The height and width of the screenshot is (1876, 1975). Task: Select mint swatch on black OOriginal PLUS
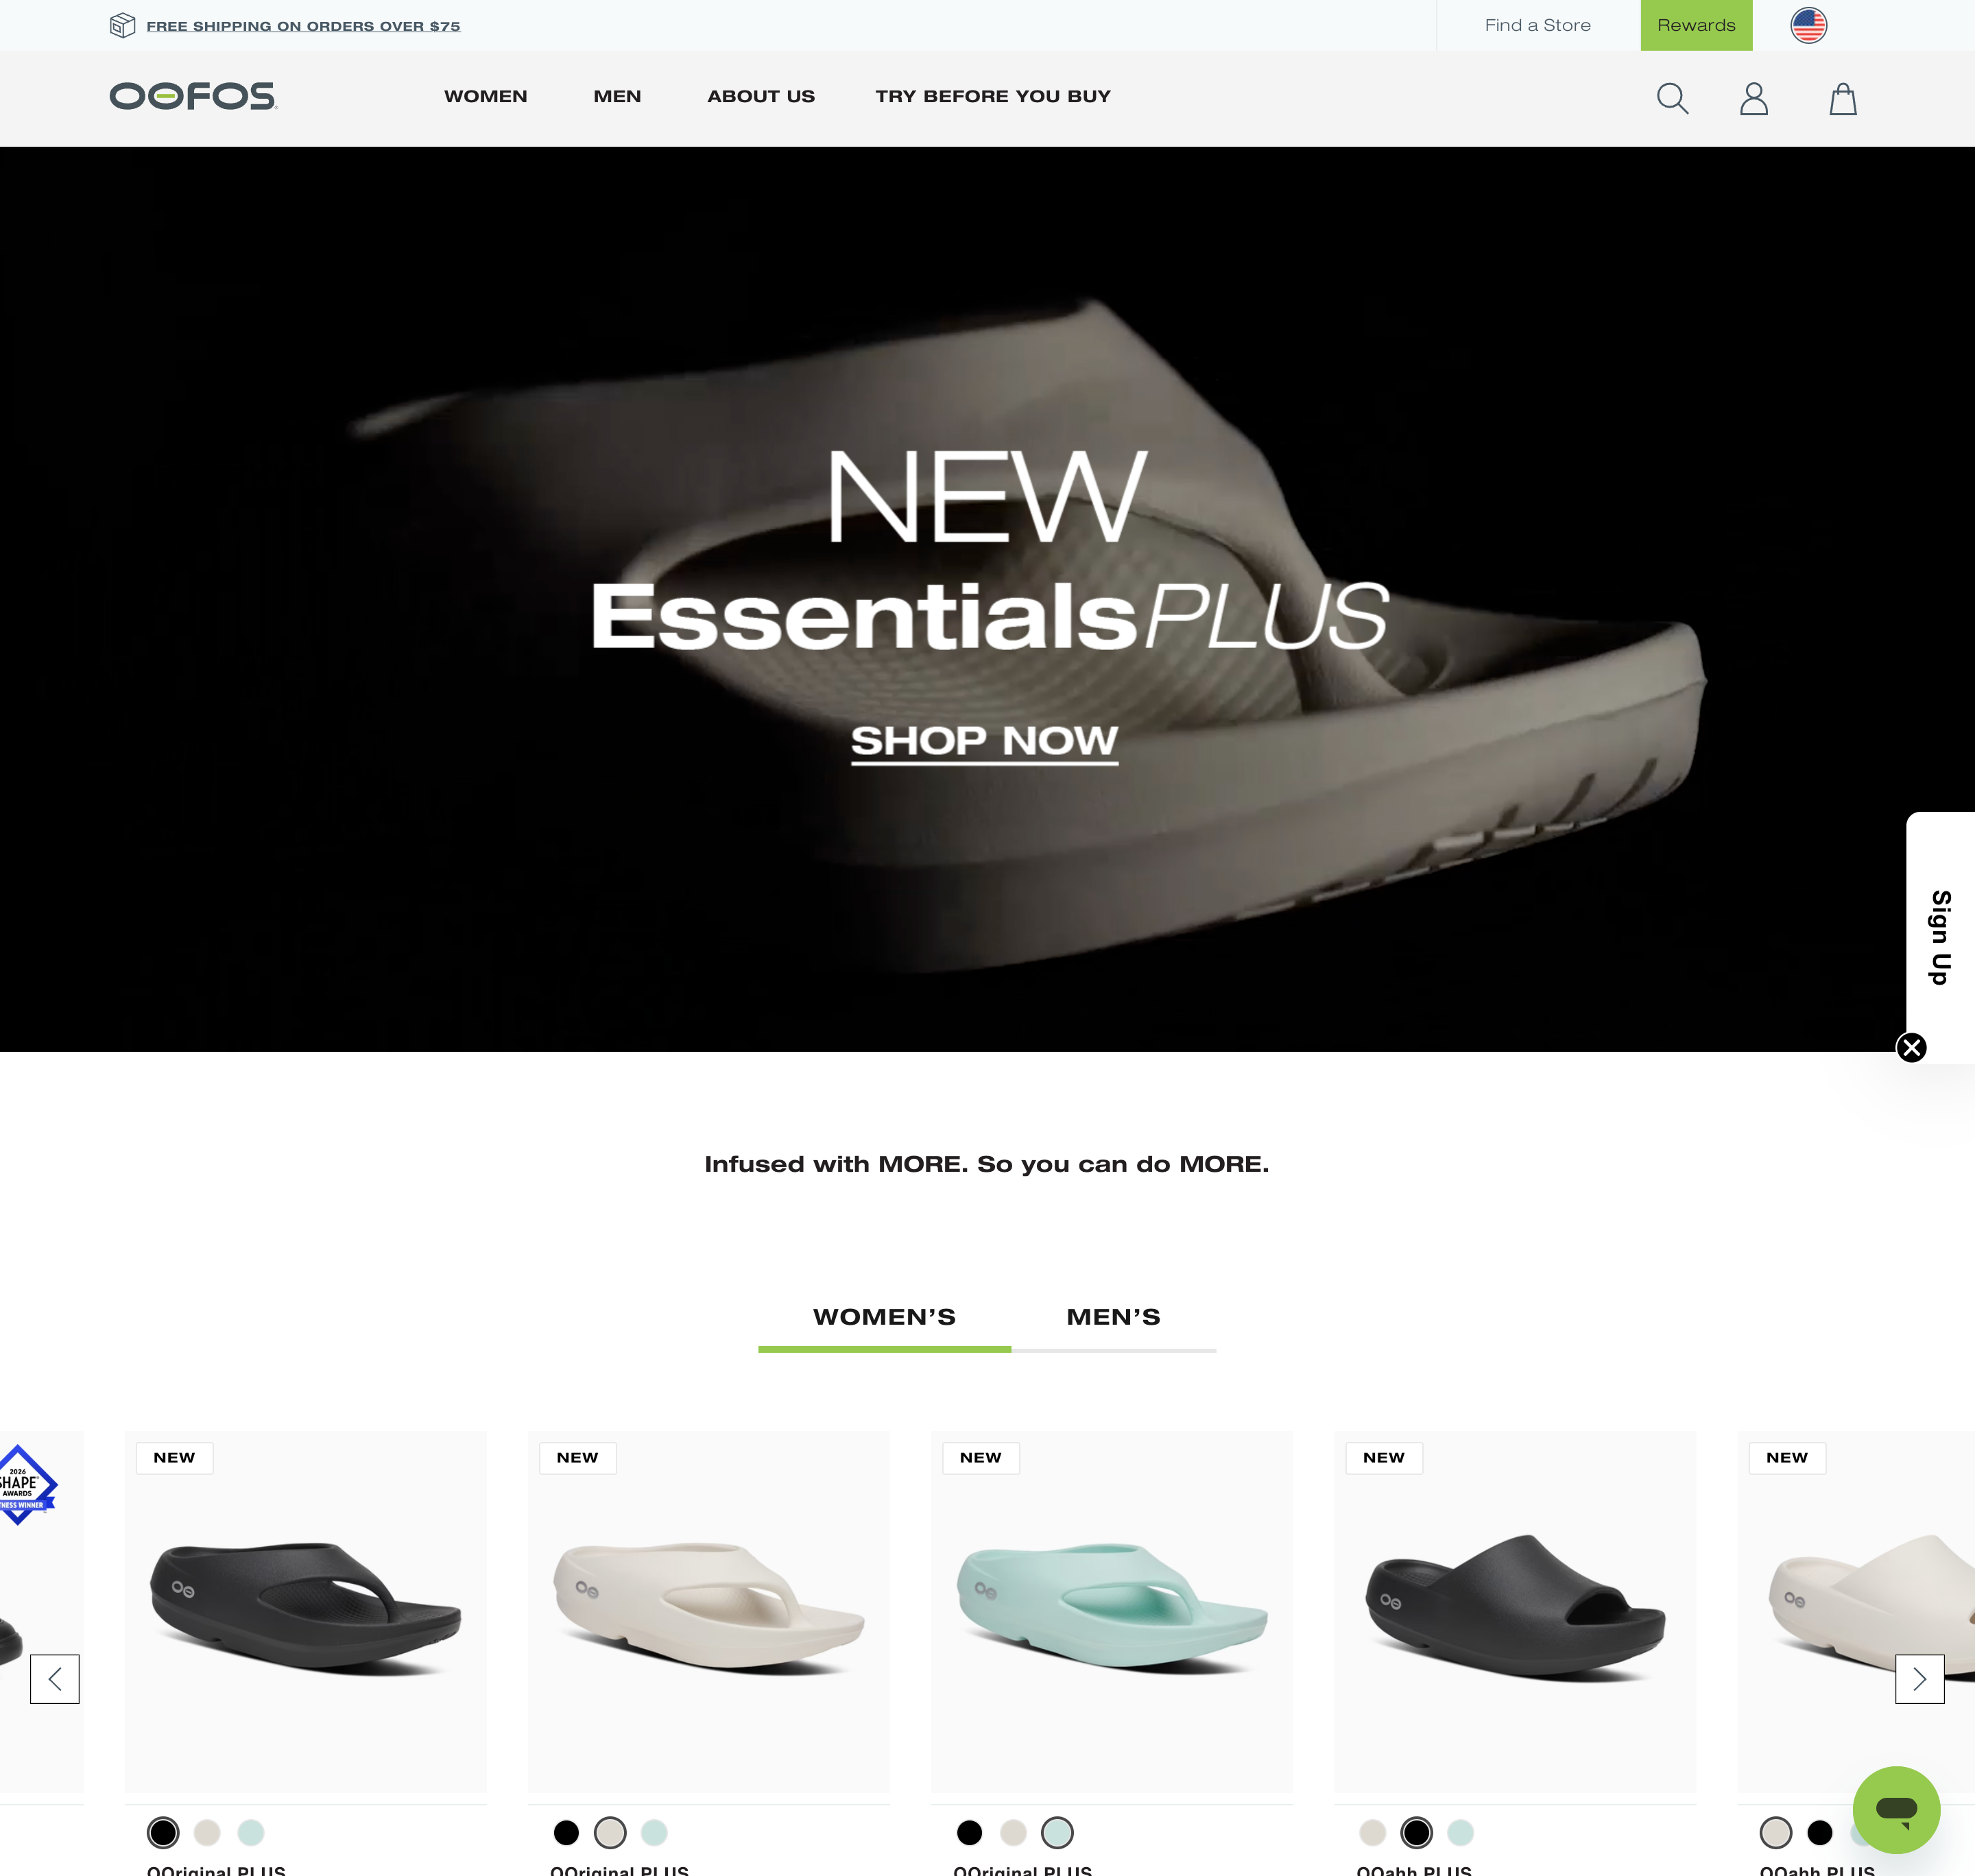(250, 1833)
